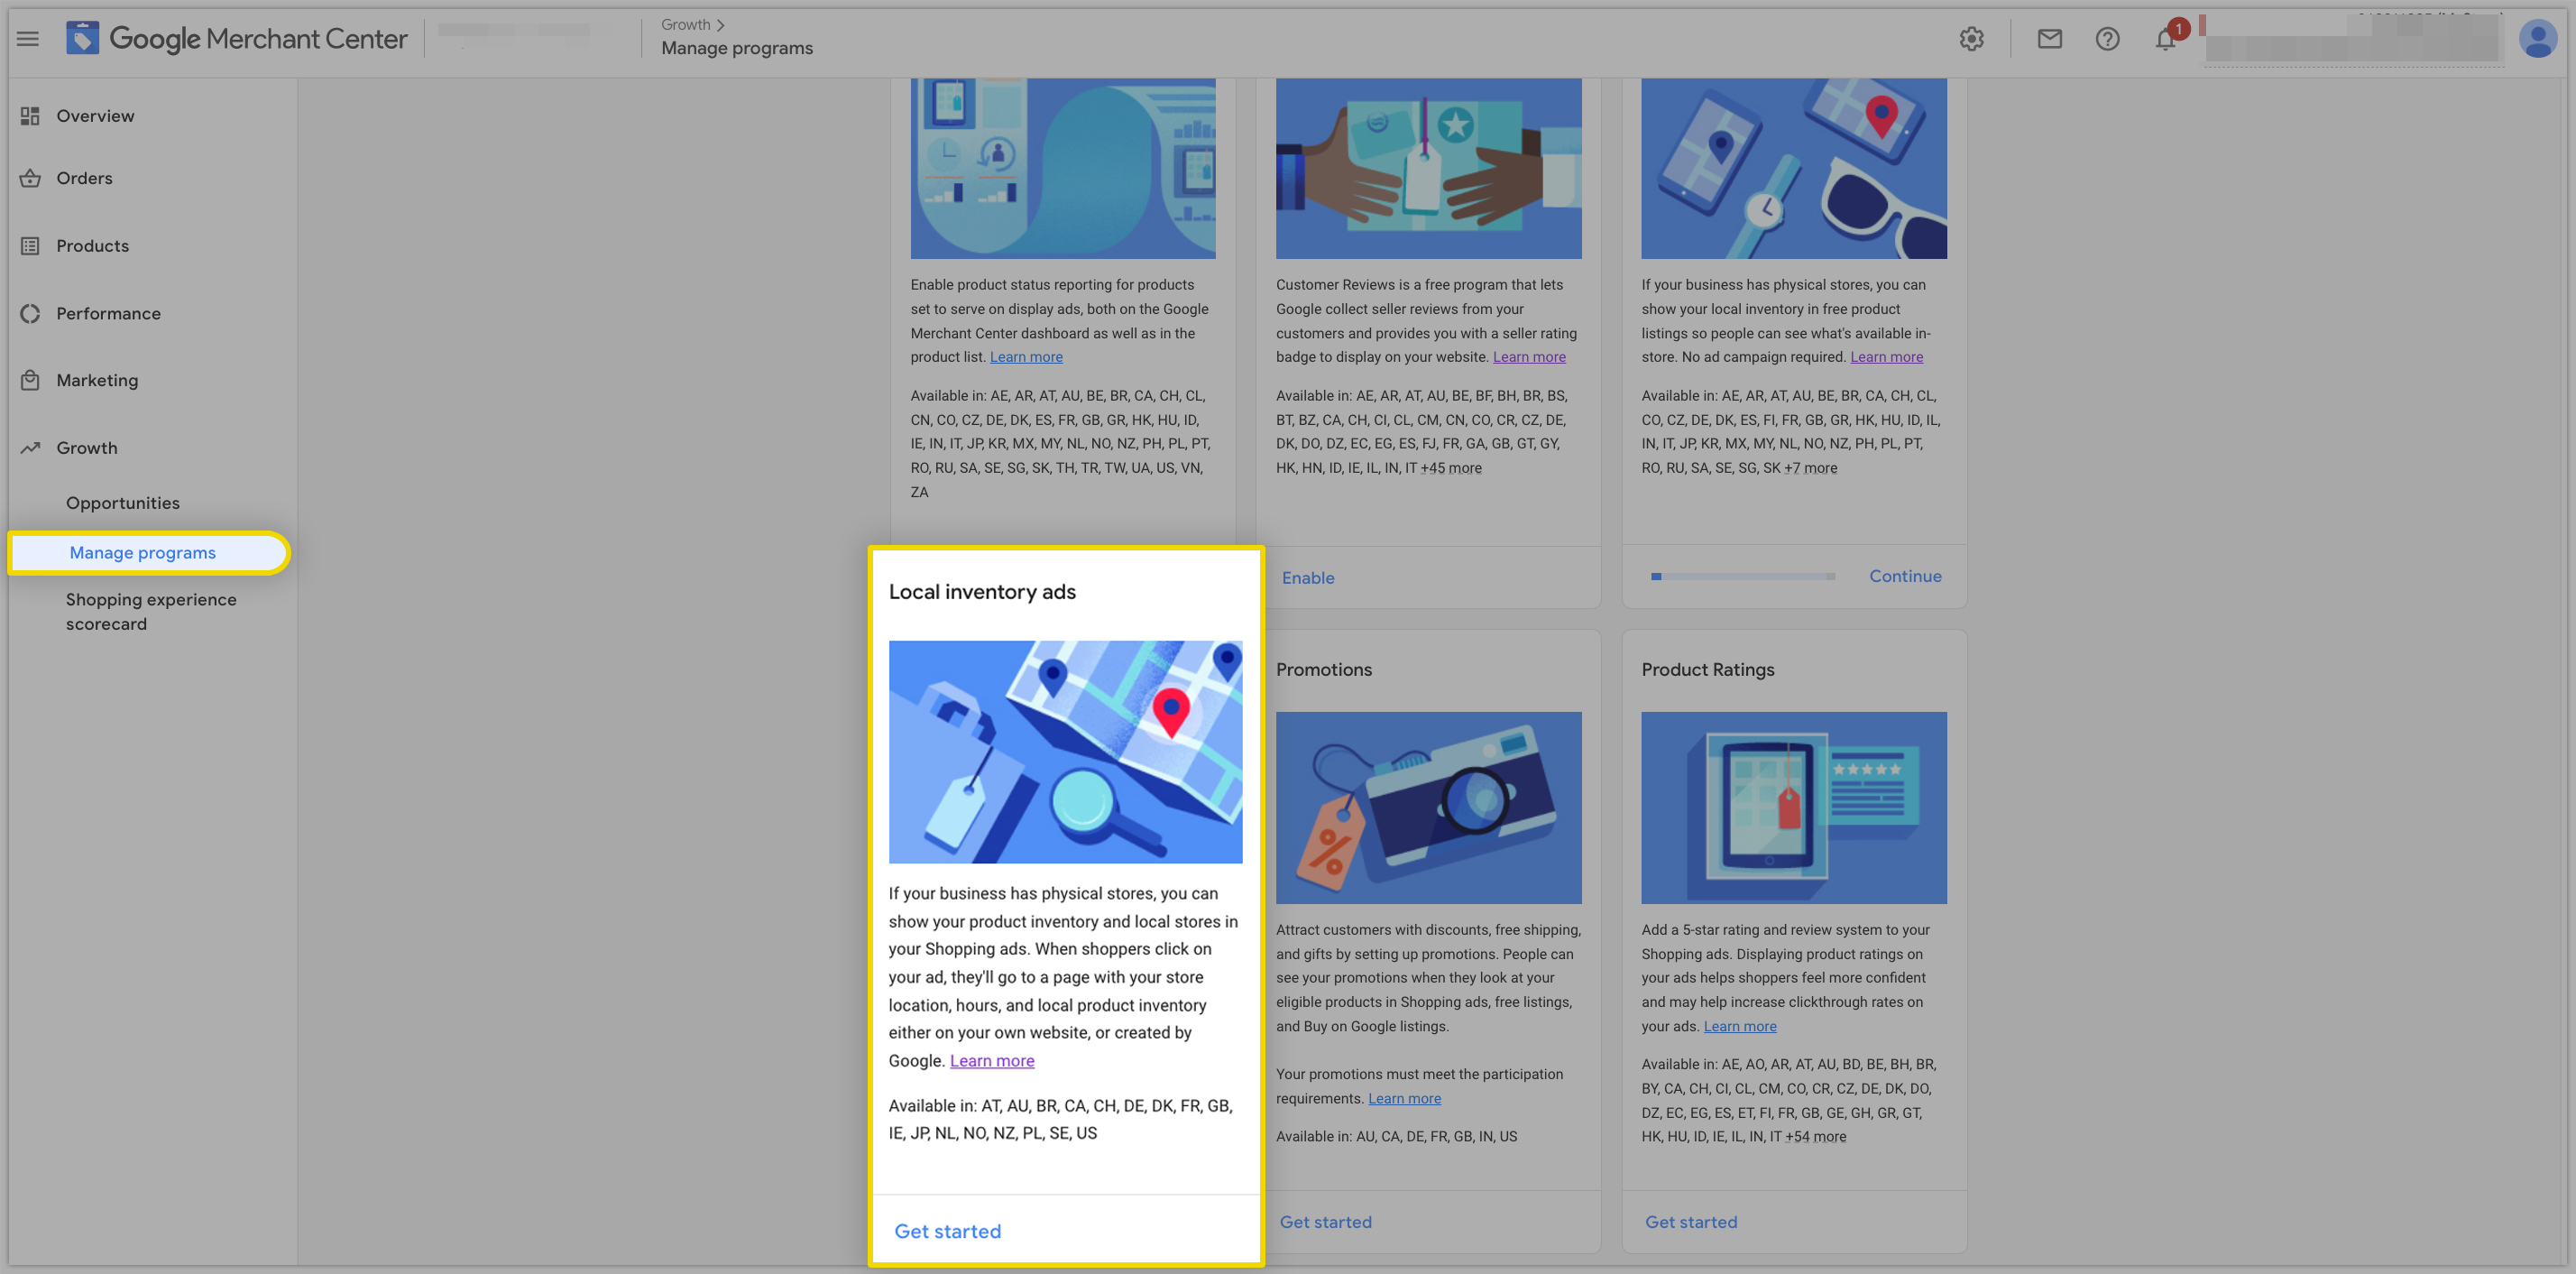
Task: Open Opportunities submenu item
Action: [123, 503]
